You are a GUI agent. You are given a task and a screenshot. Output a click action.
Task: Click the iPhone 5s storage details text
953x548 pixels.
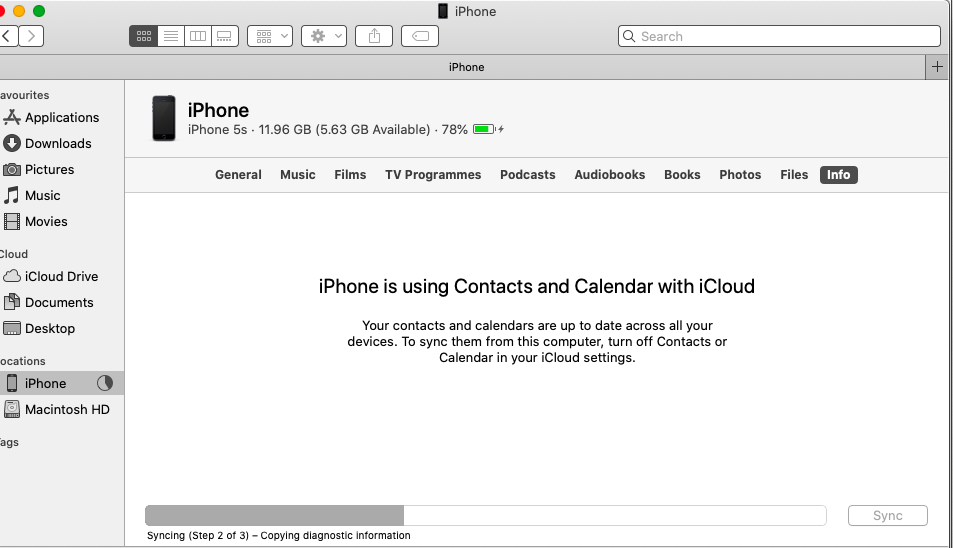(x=328, y=129)
